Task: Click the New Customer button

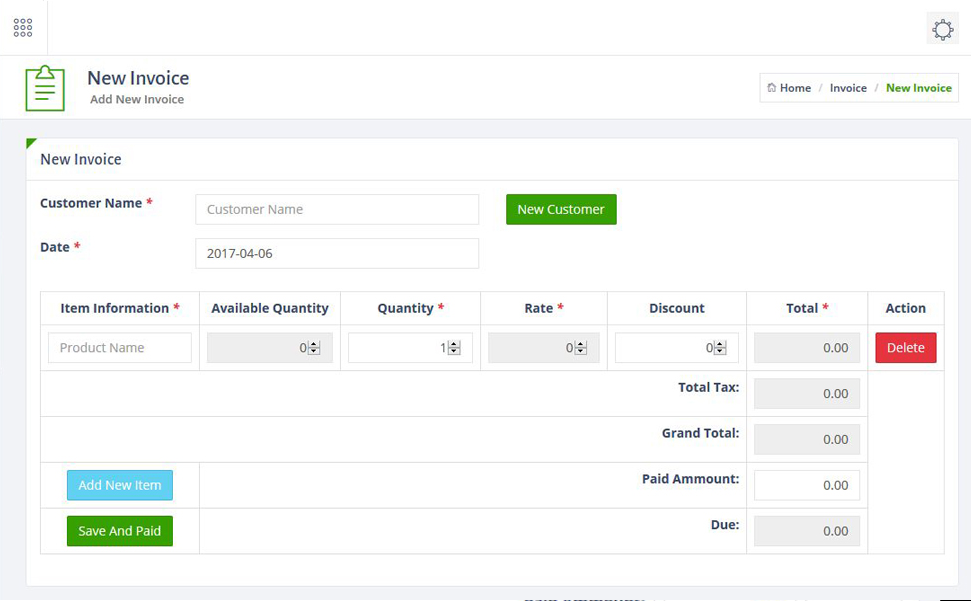Action: point(561,209)
